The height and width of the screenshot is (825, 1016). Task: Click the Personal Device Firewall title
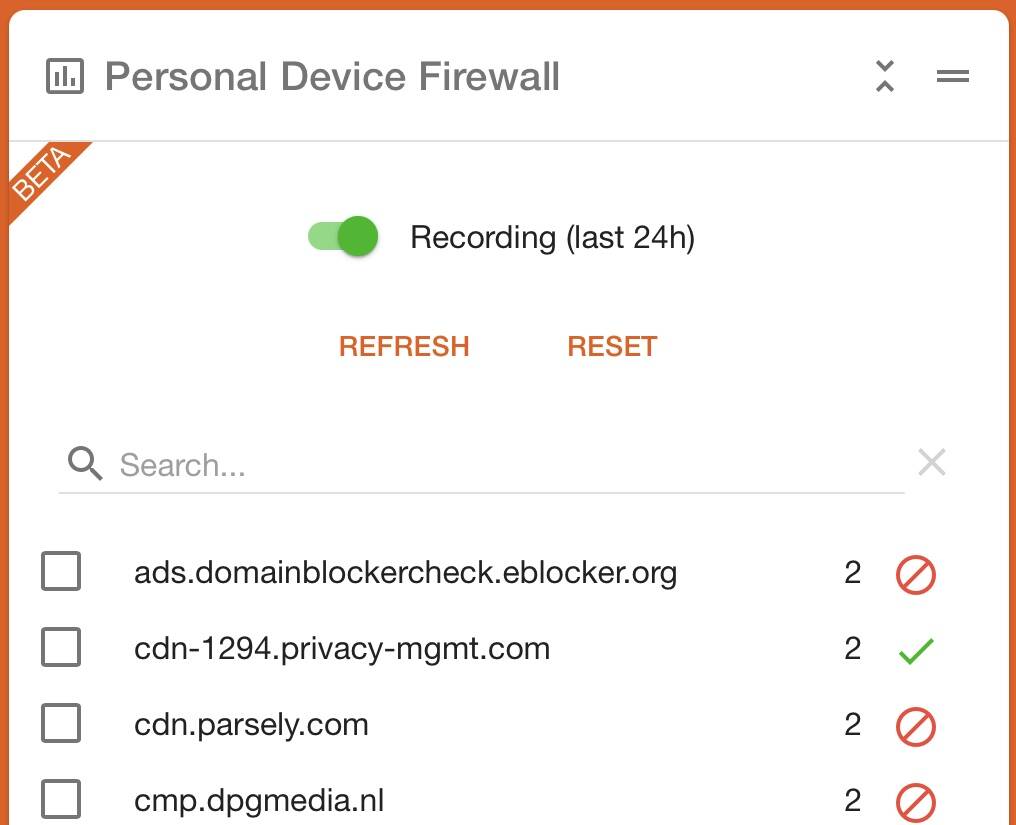pos(332,76)
